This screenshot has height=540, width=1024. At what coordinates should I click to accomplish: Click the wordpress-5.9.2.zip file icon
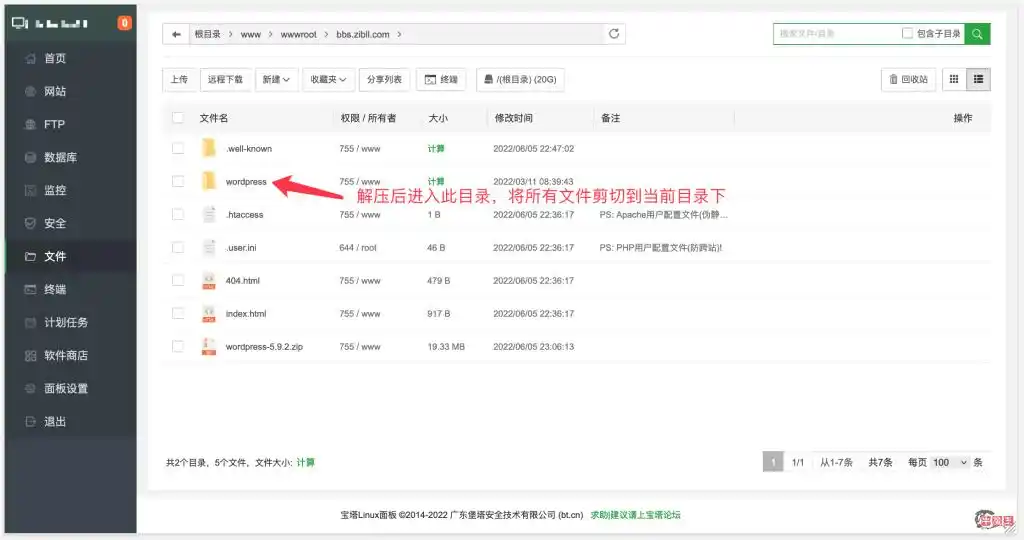(208, 346)
